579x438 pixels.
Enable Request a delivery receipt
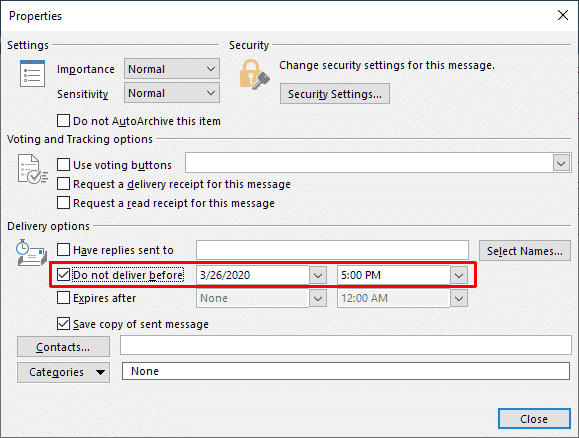coord(64,184)
